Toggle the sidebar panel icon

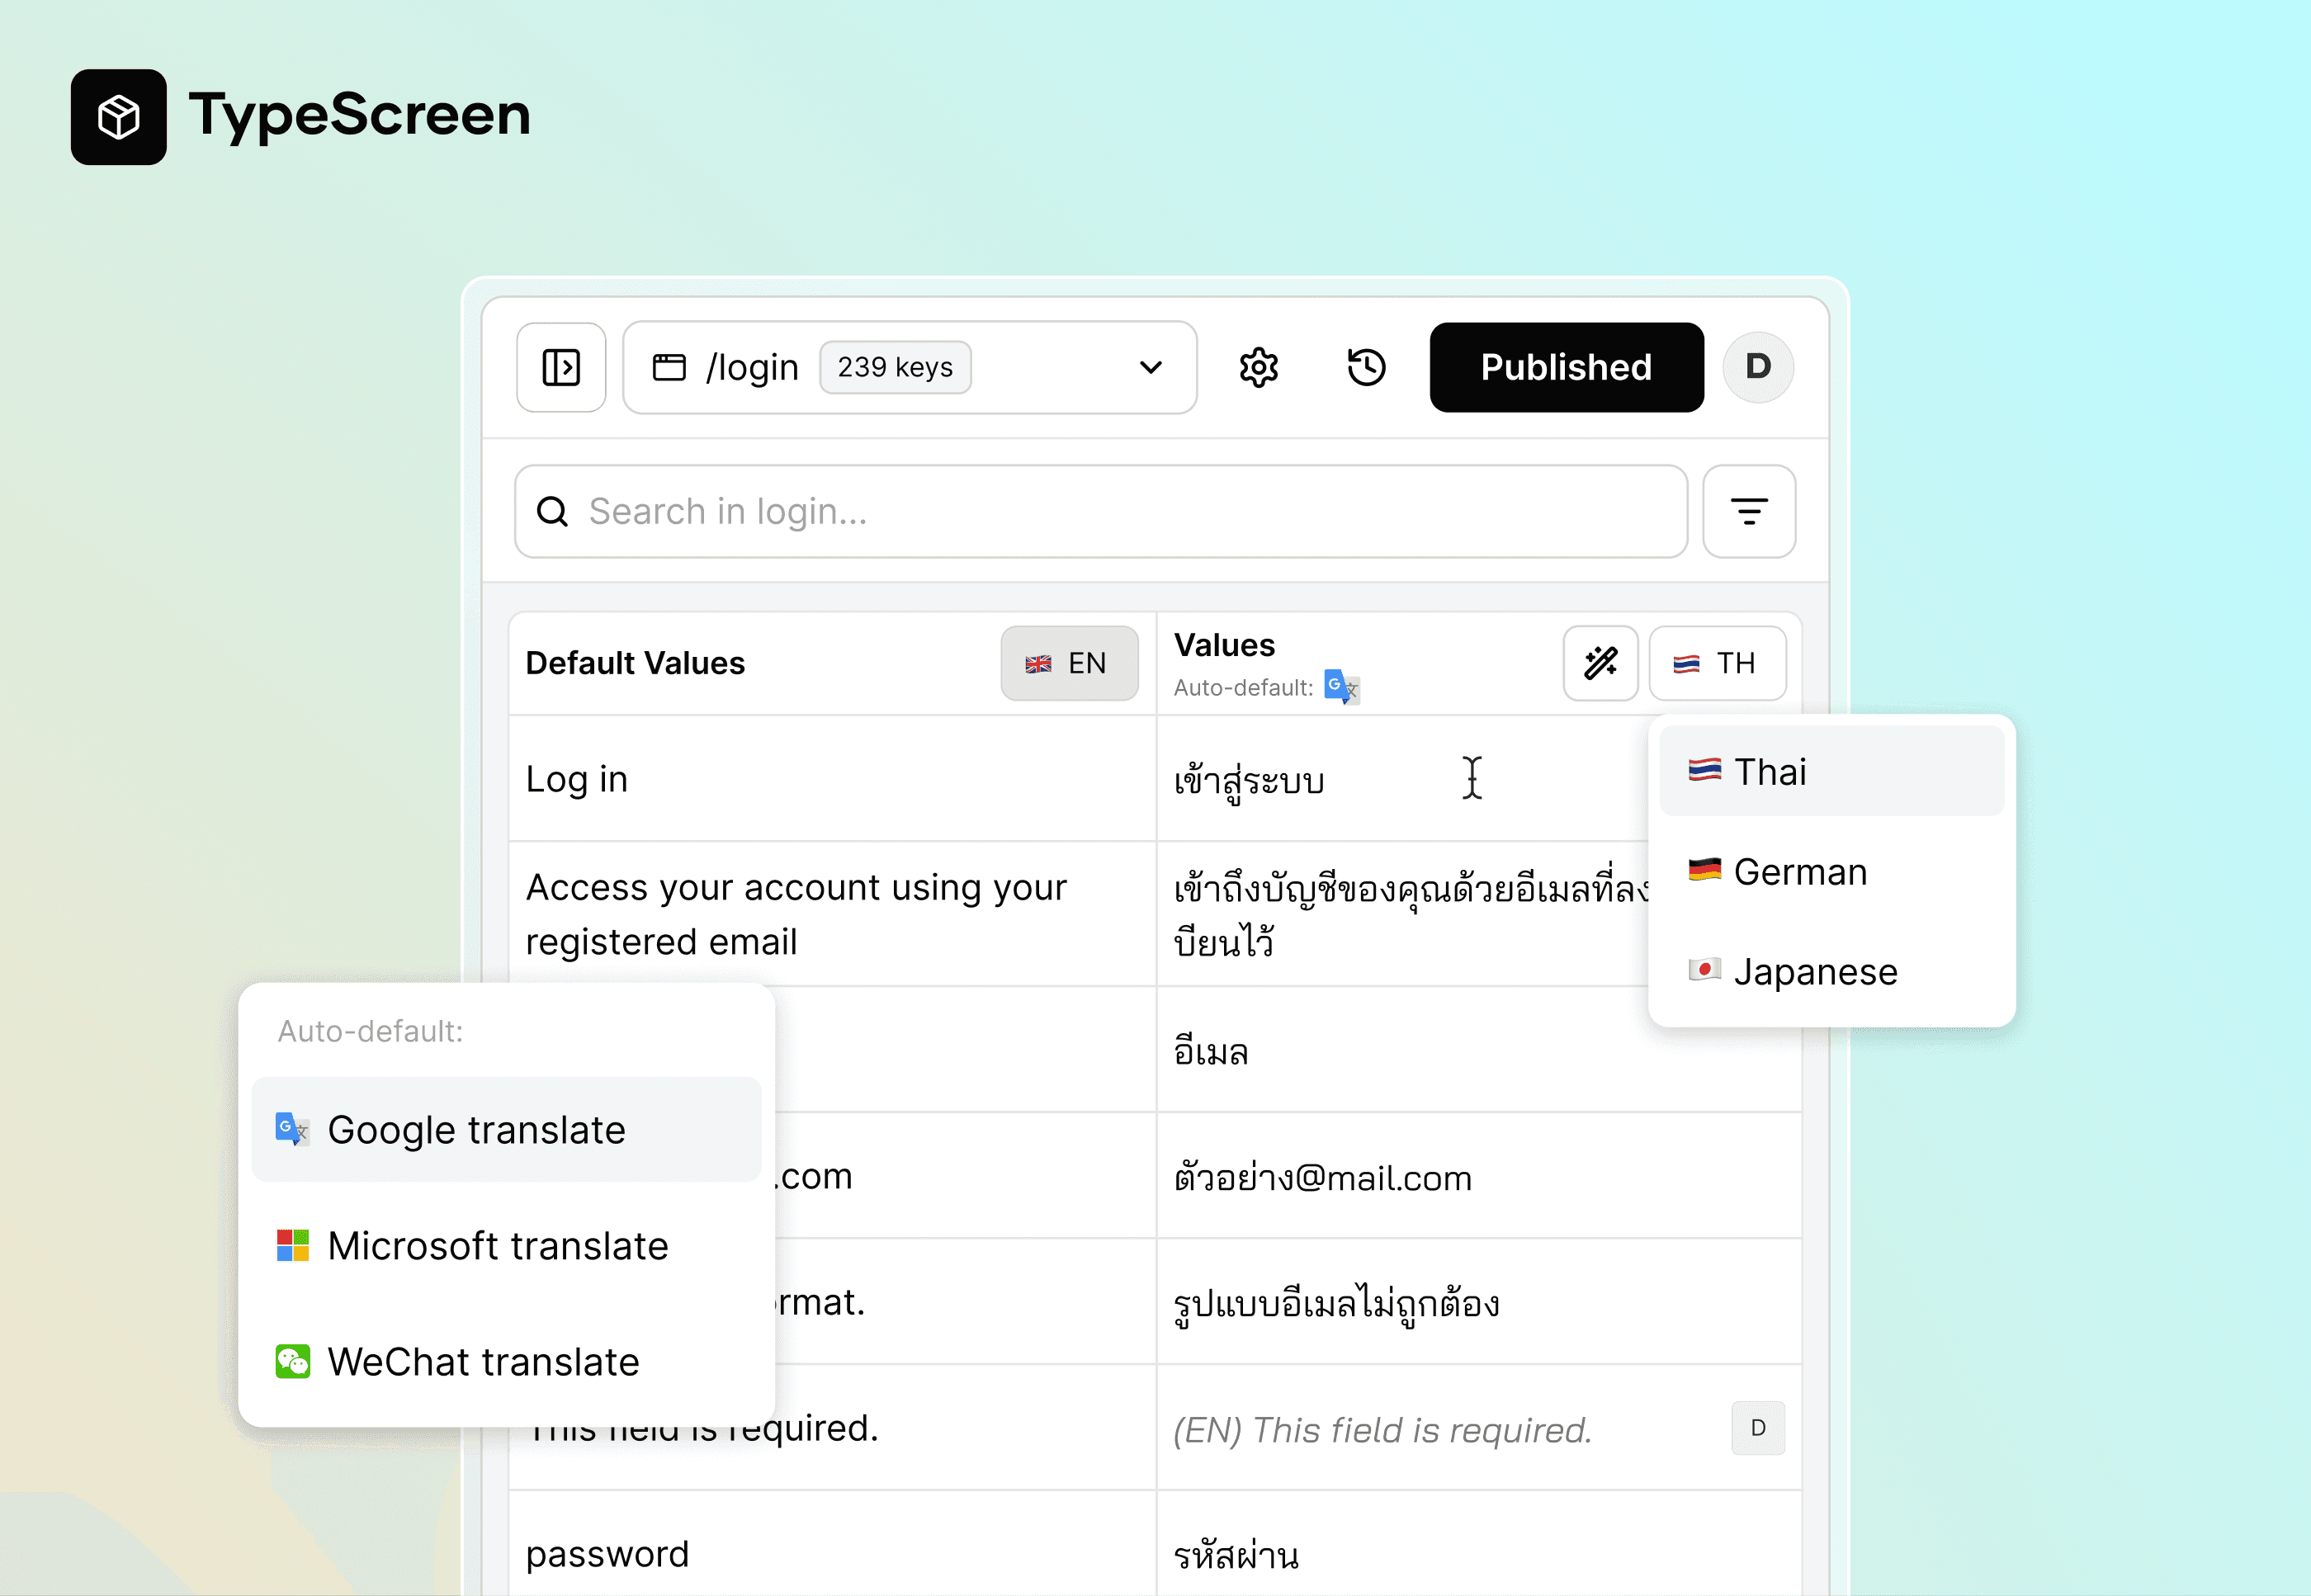(x=561, y=367)
